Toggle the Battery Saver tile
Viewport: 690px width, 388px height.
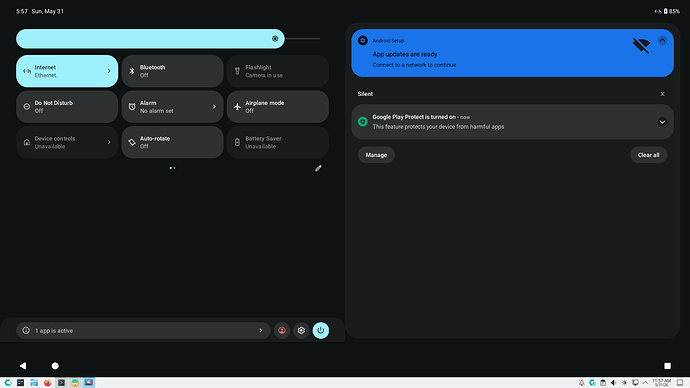coord(278,142)
